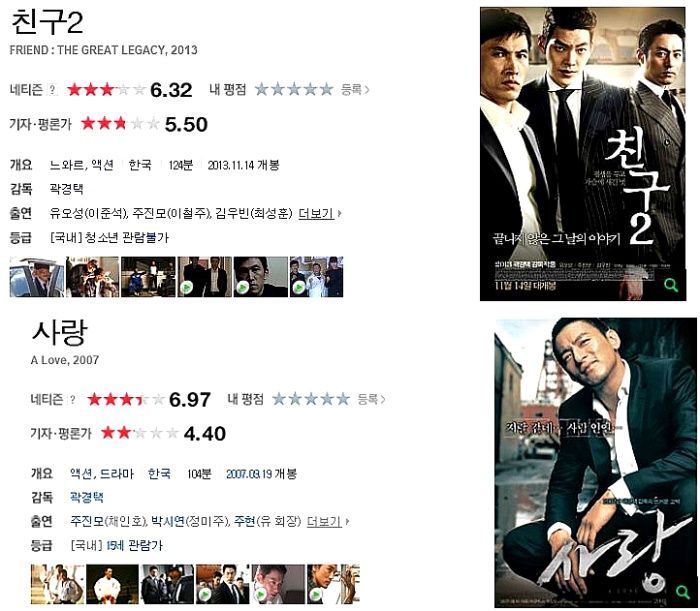Open 등록 to rate 사랑
700x611 pixels.
(x=371, y=399)
